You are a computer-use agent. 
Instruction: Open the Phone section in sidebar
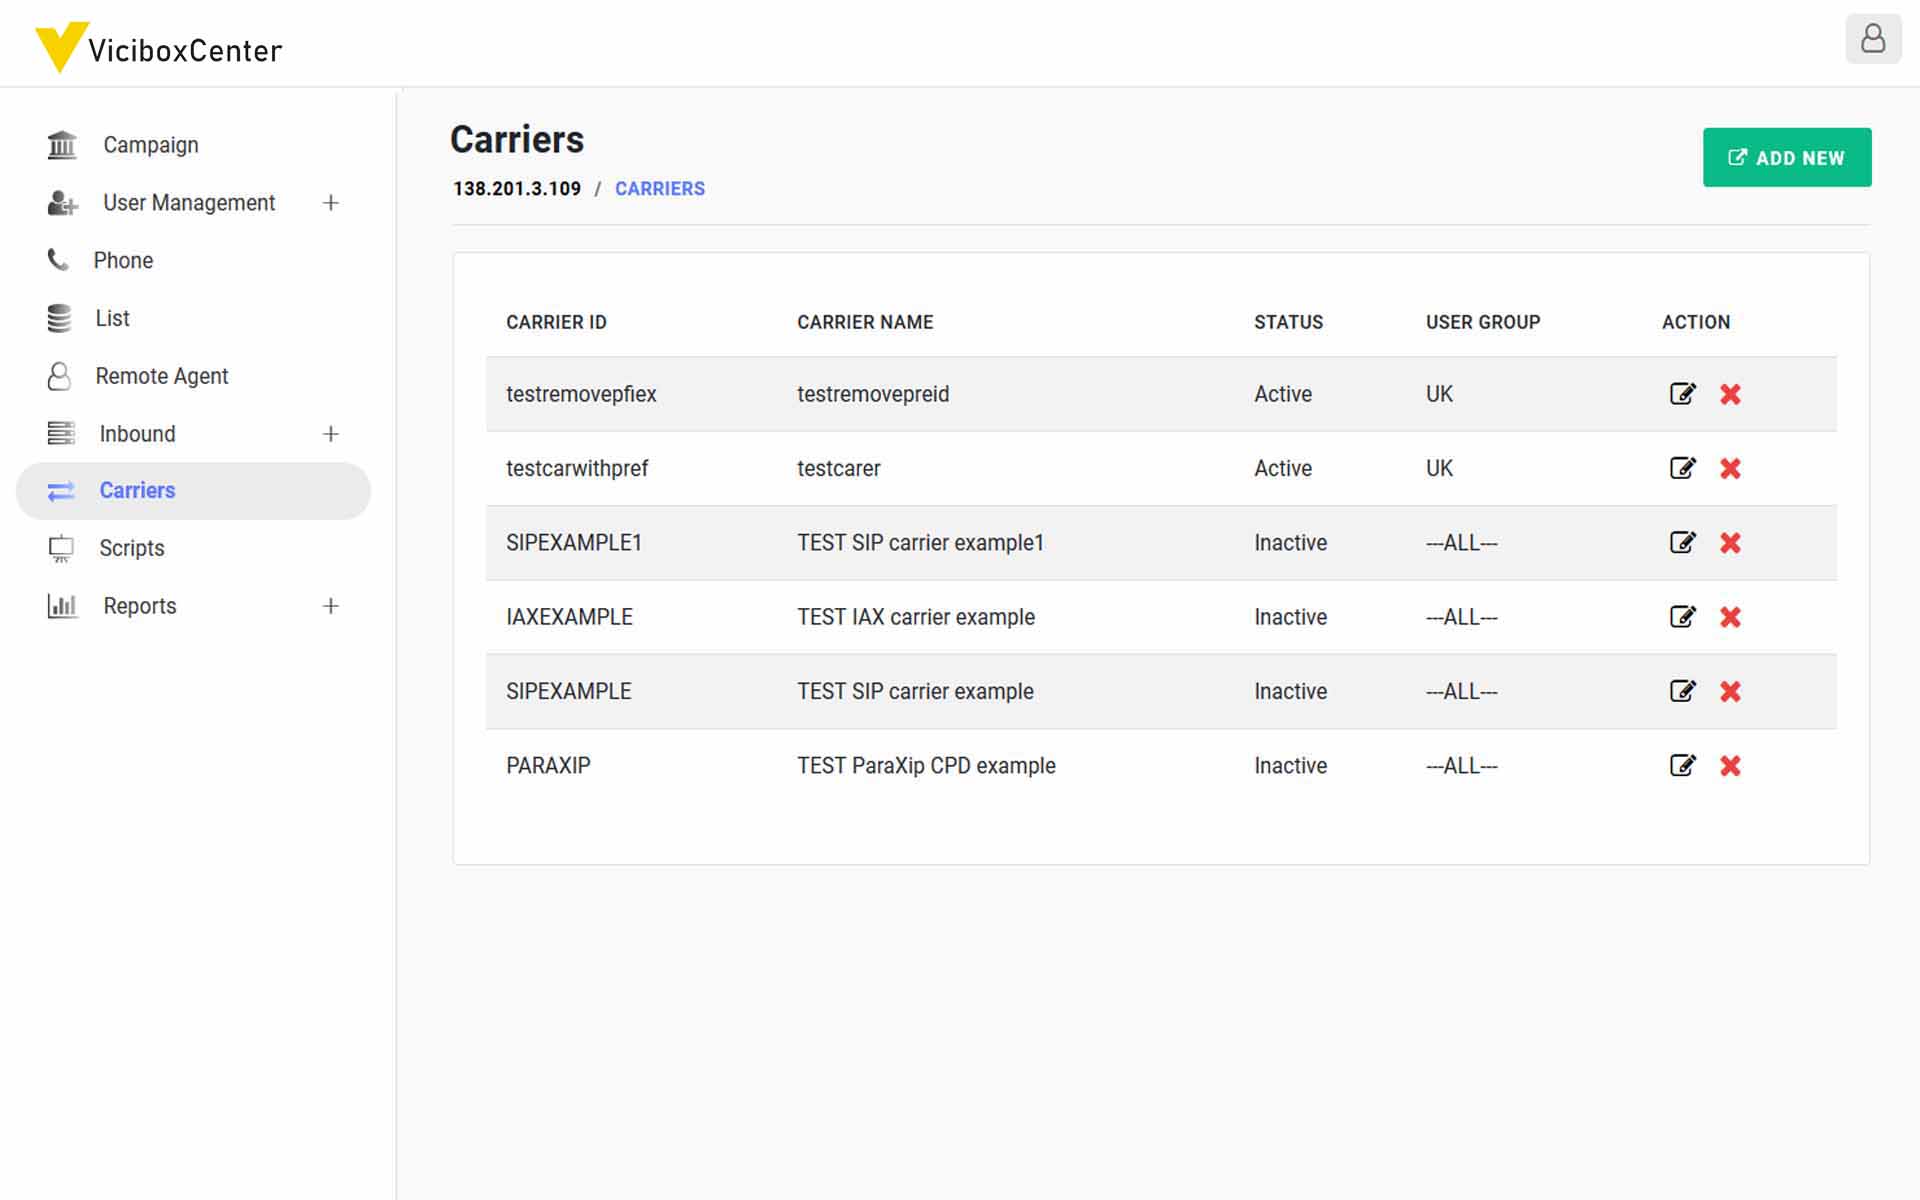(123, 261)
